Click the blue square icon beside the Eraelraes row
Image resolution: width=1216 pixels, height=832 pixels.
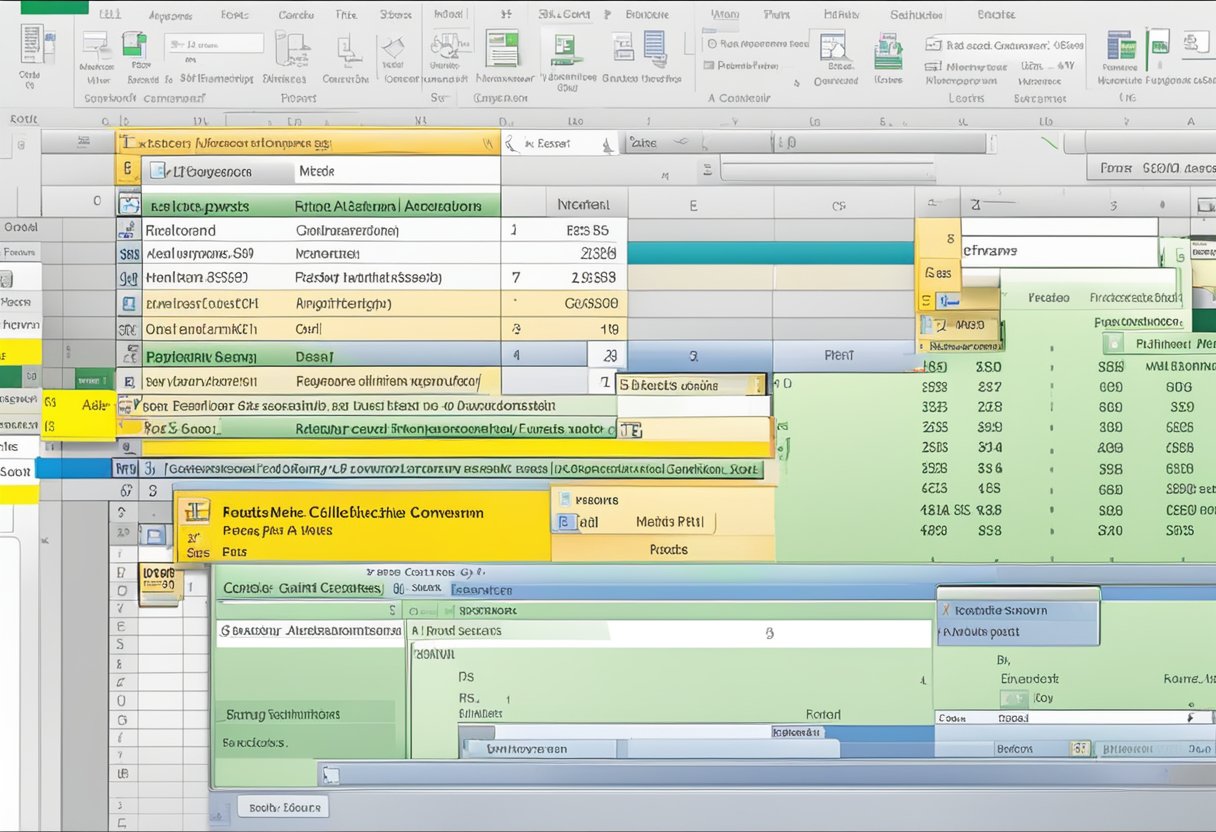click(128, 303)
